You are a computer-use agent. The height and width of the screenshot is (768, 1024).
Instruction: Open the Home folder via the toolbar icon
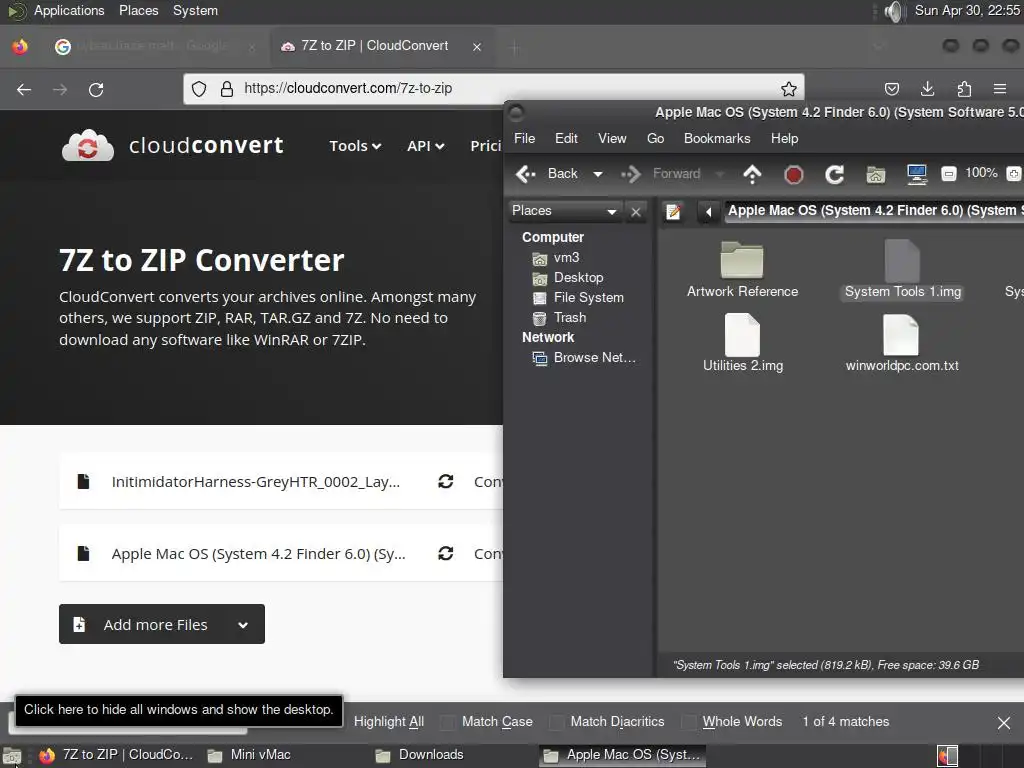(875, 174)
